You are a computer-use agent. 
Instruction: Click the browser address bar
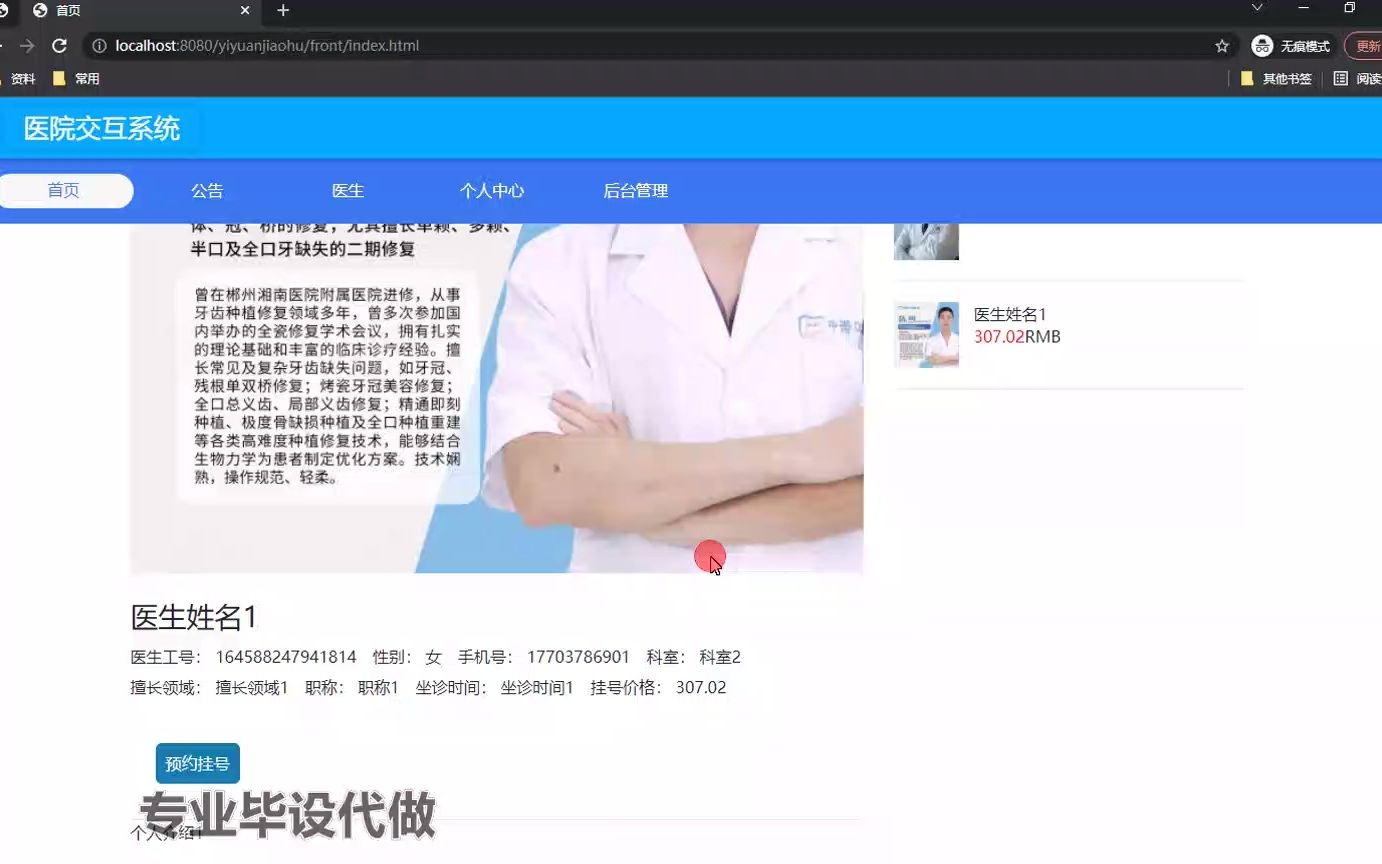(x=600, y=45)
